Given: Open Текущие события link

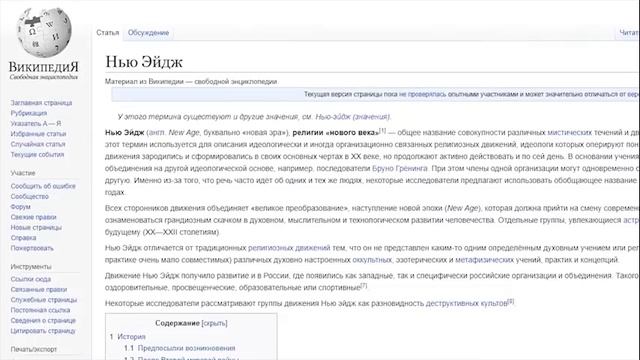Looking at the screenshot, I should pos(37,154).
